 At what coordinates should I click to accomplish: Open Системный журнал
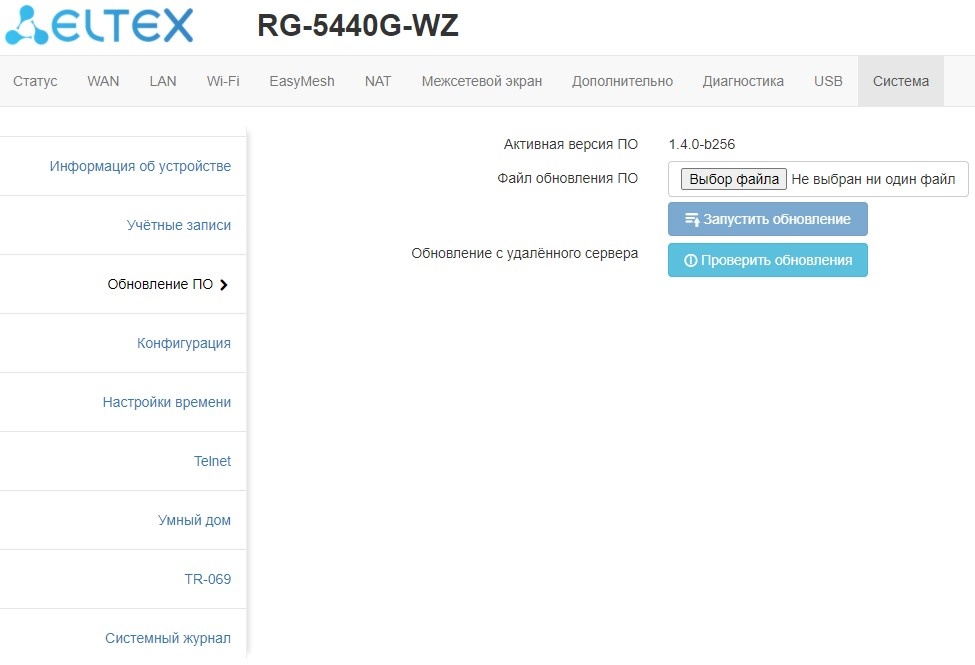tap(168, 638)
